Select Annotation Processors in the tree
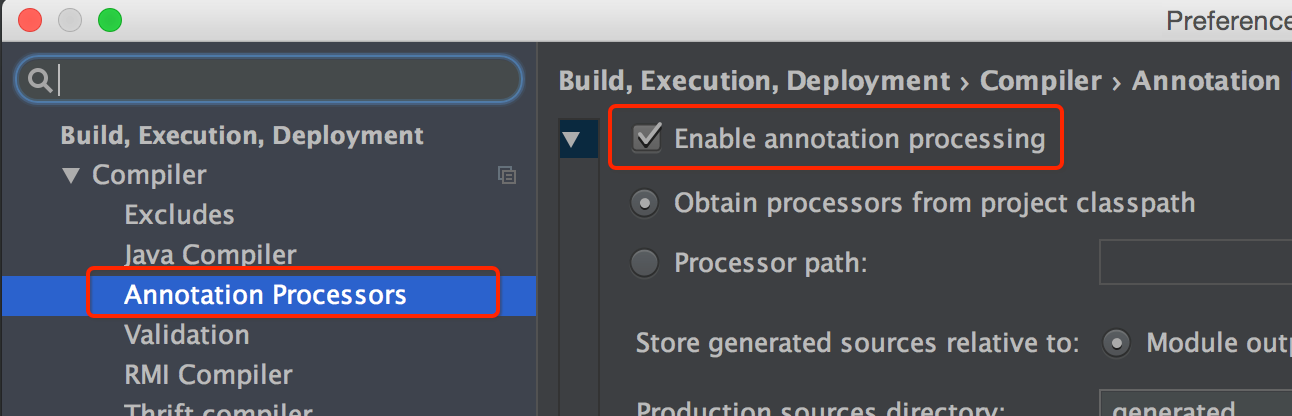 265,295
